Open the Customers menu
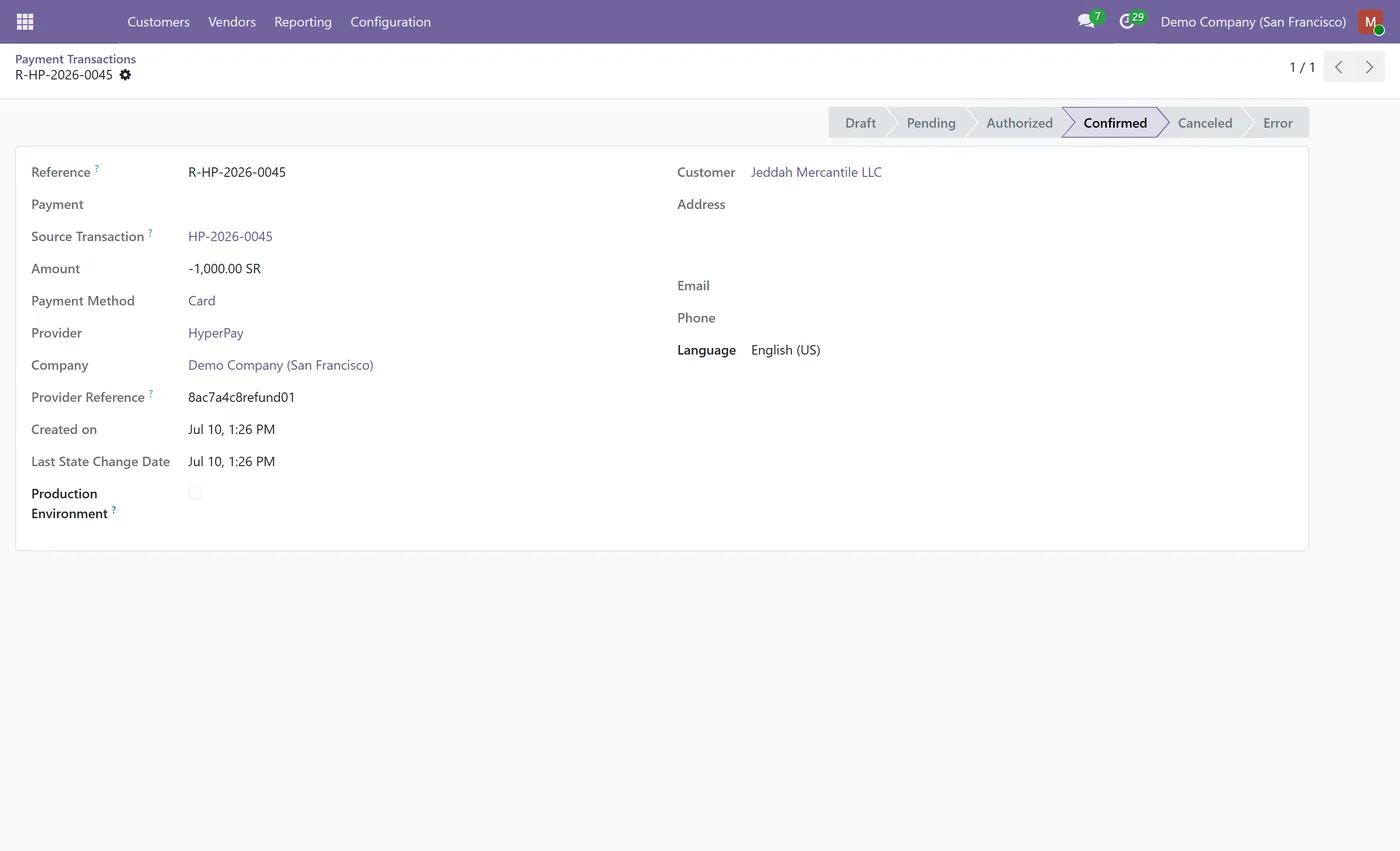 158,21
